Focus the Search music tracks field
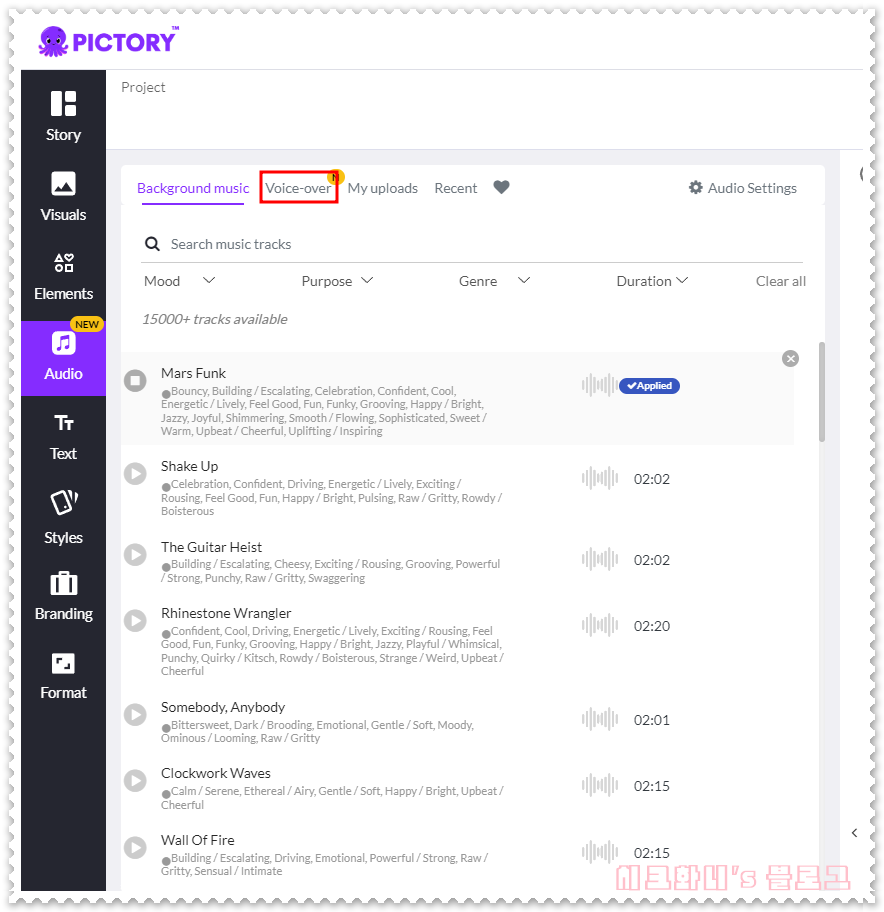884x912 pixels. [472, 244]
